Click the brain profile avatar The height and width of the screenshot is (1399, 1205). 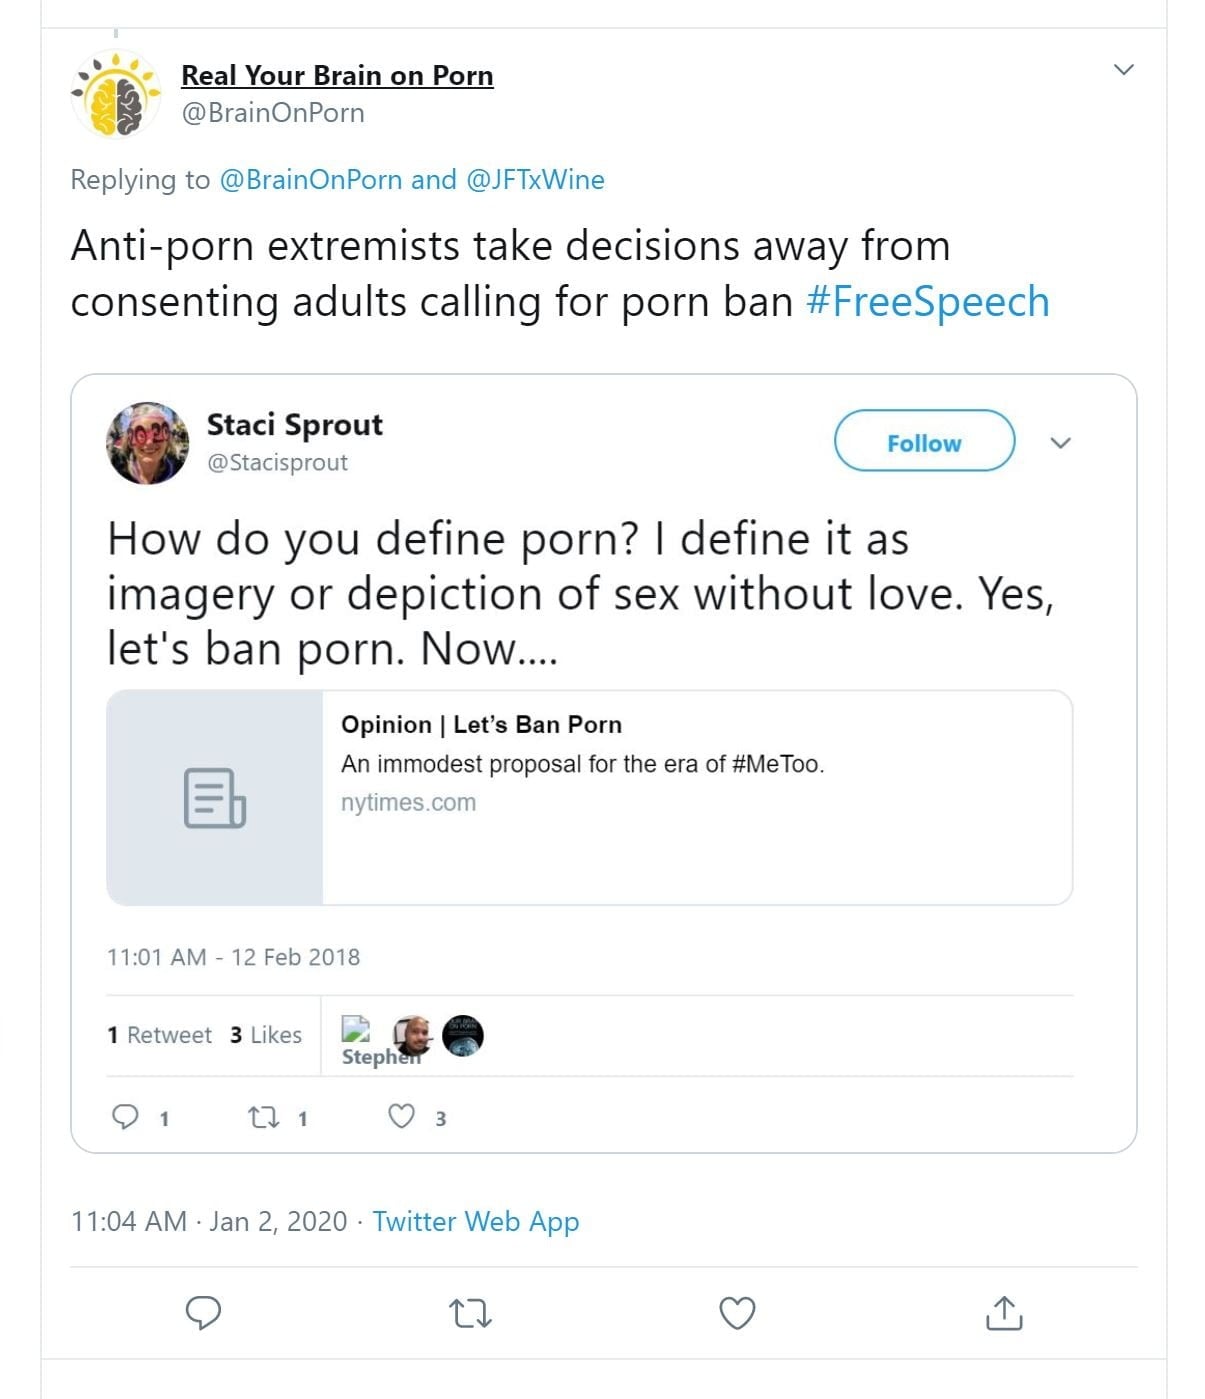coord(117,94)
